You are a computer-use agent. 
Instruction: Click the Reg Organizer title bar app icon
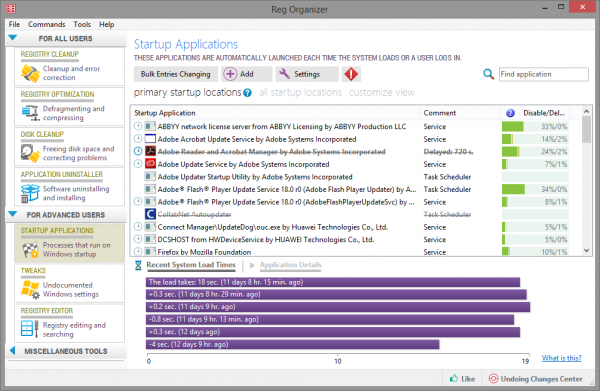11,8
